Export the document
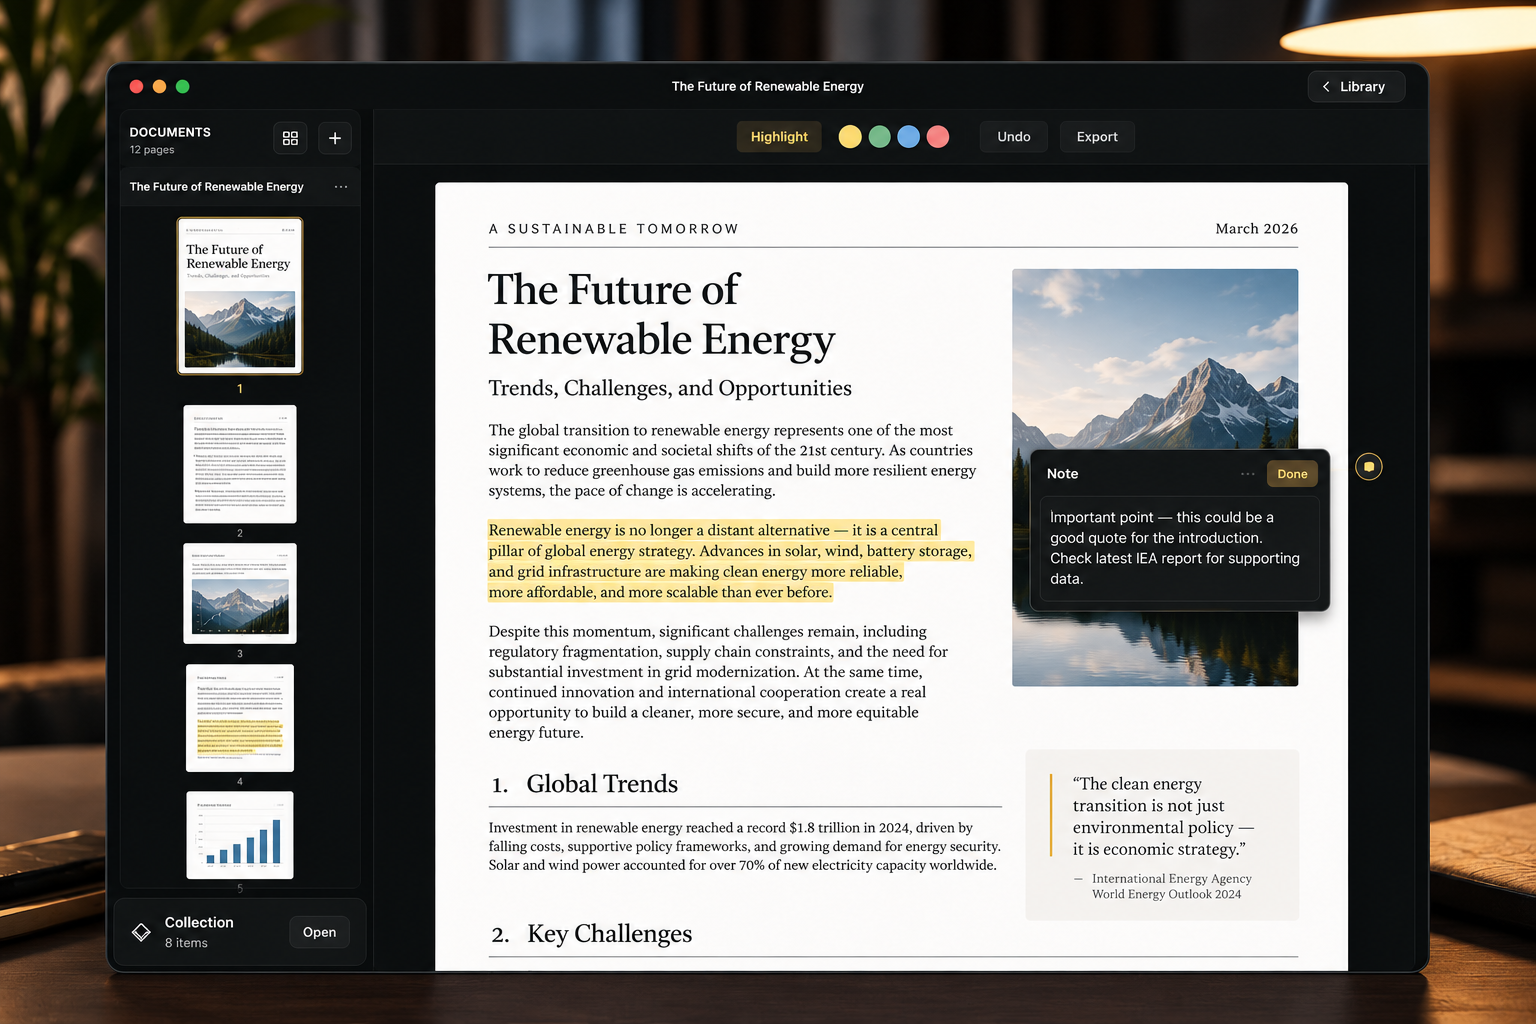The height and width of the screenshot is (1024, 1536). [x=1097, y=137]
